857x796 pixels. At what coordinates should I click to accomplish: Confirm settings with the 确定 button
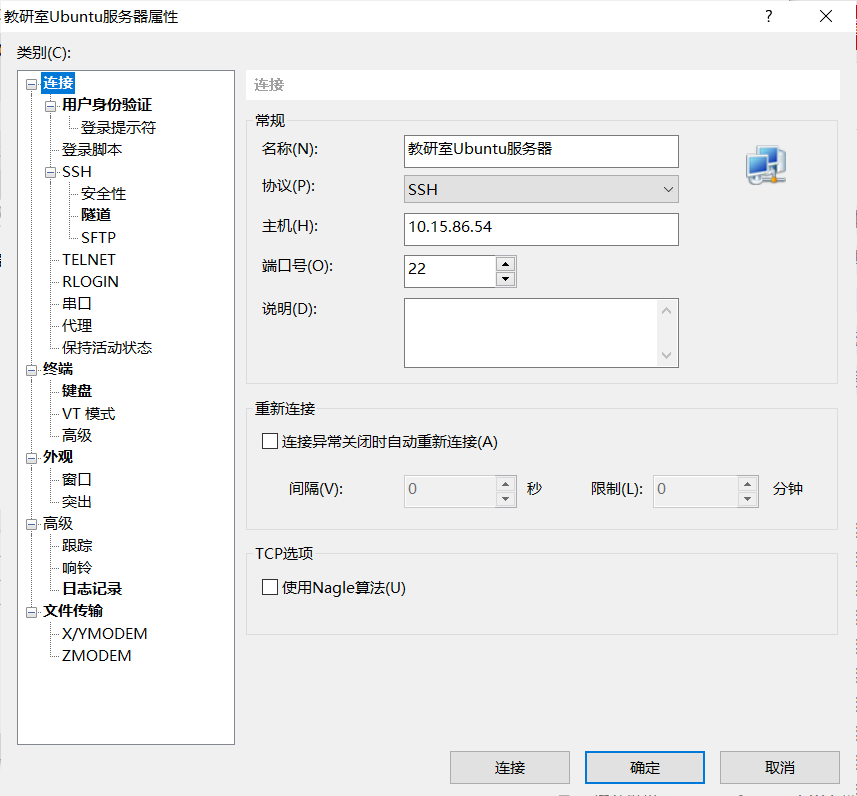645,767
